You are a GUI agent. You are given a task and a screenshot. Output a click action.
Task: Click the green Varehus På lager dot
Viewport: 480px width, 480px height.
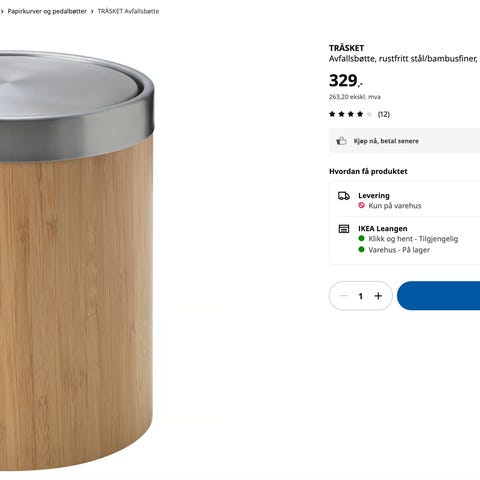pyautogui.click(x=361, y=249)
